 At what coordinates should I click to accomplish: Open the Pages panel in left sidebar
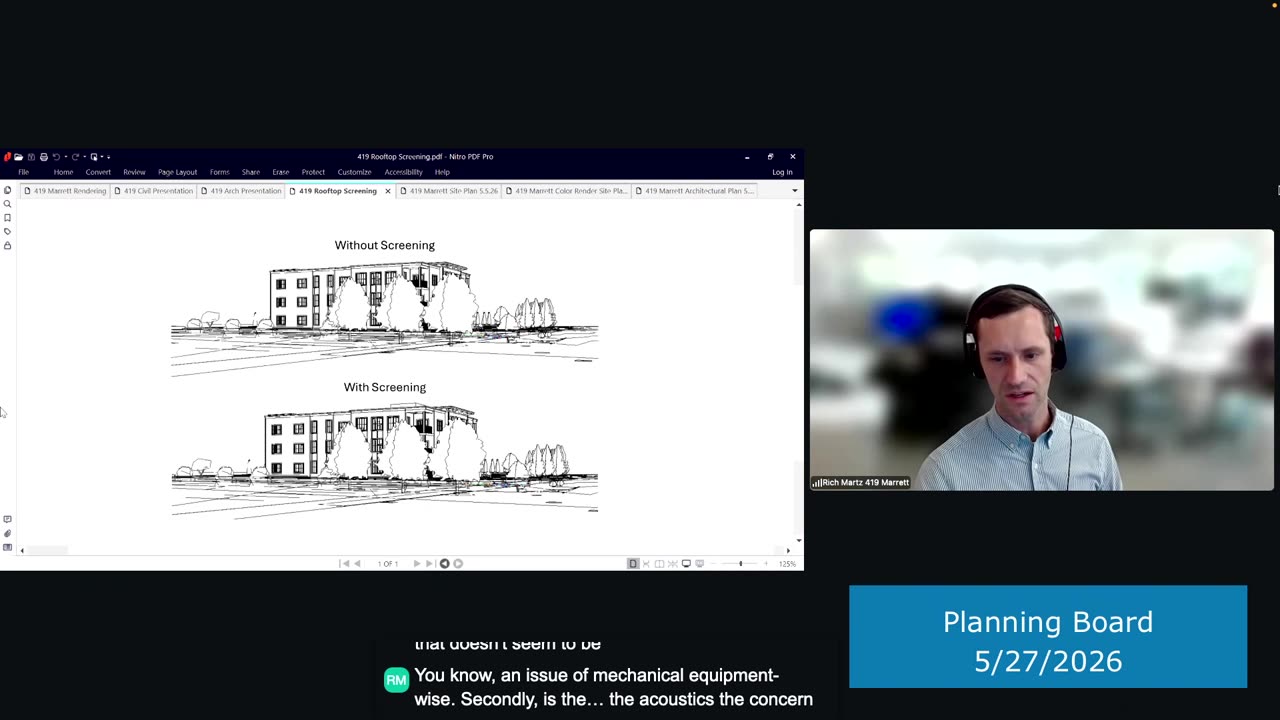[7, 190]
